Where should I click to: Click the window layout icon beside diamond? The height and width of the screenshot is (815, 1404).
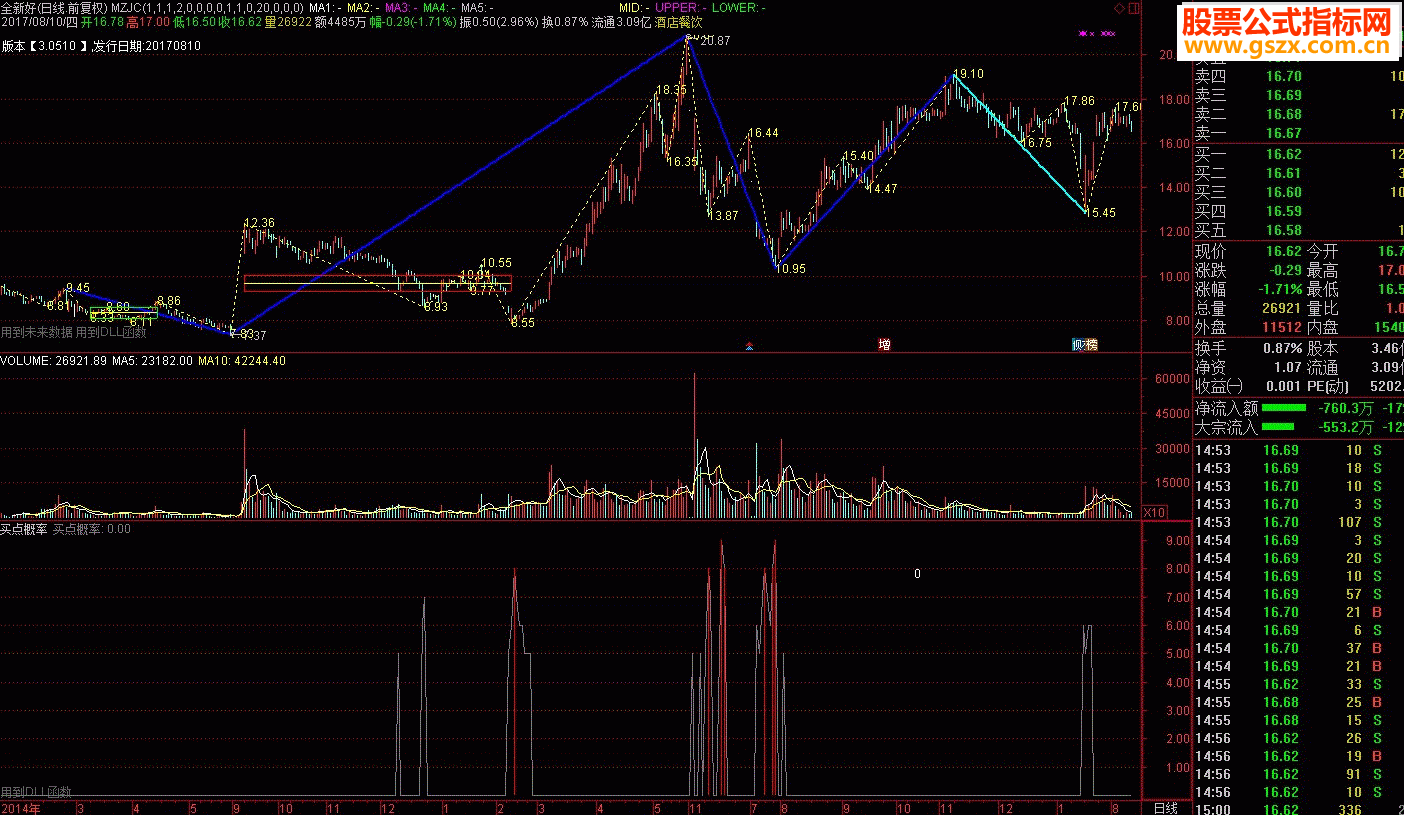pos(1133,7)
